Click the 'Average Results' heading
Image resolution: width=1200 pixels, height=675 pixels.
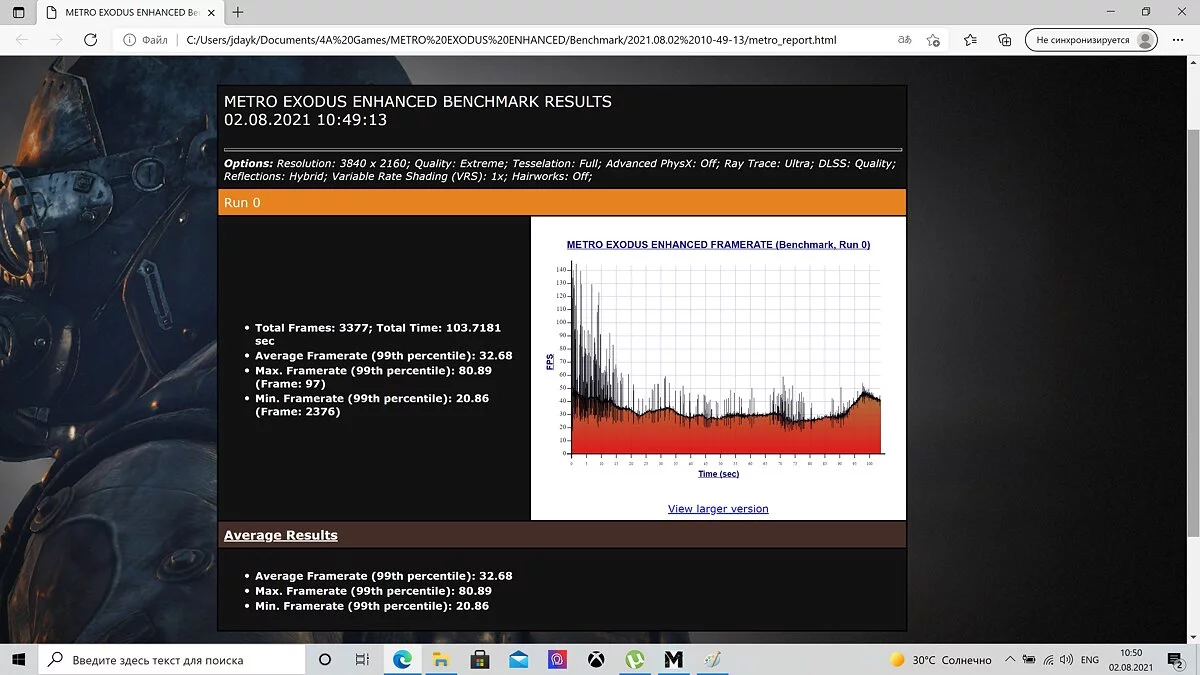pyautogui.click(x=281, y=535)
